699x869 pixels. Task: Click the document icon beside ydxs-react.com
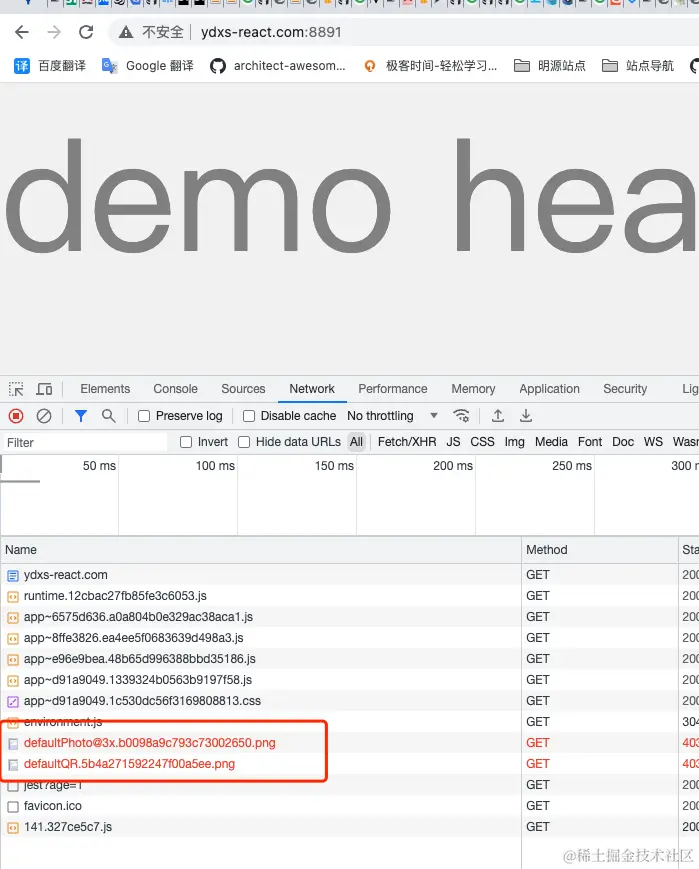tap(13, 576)
